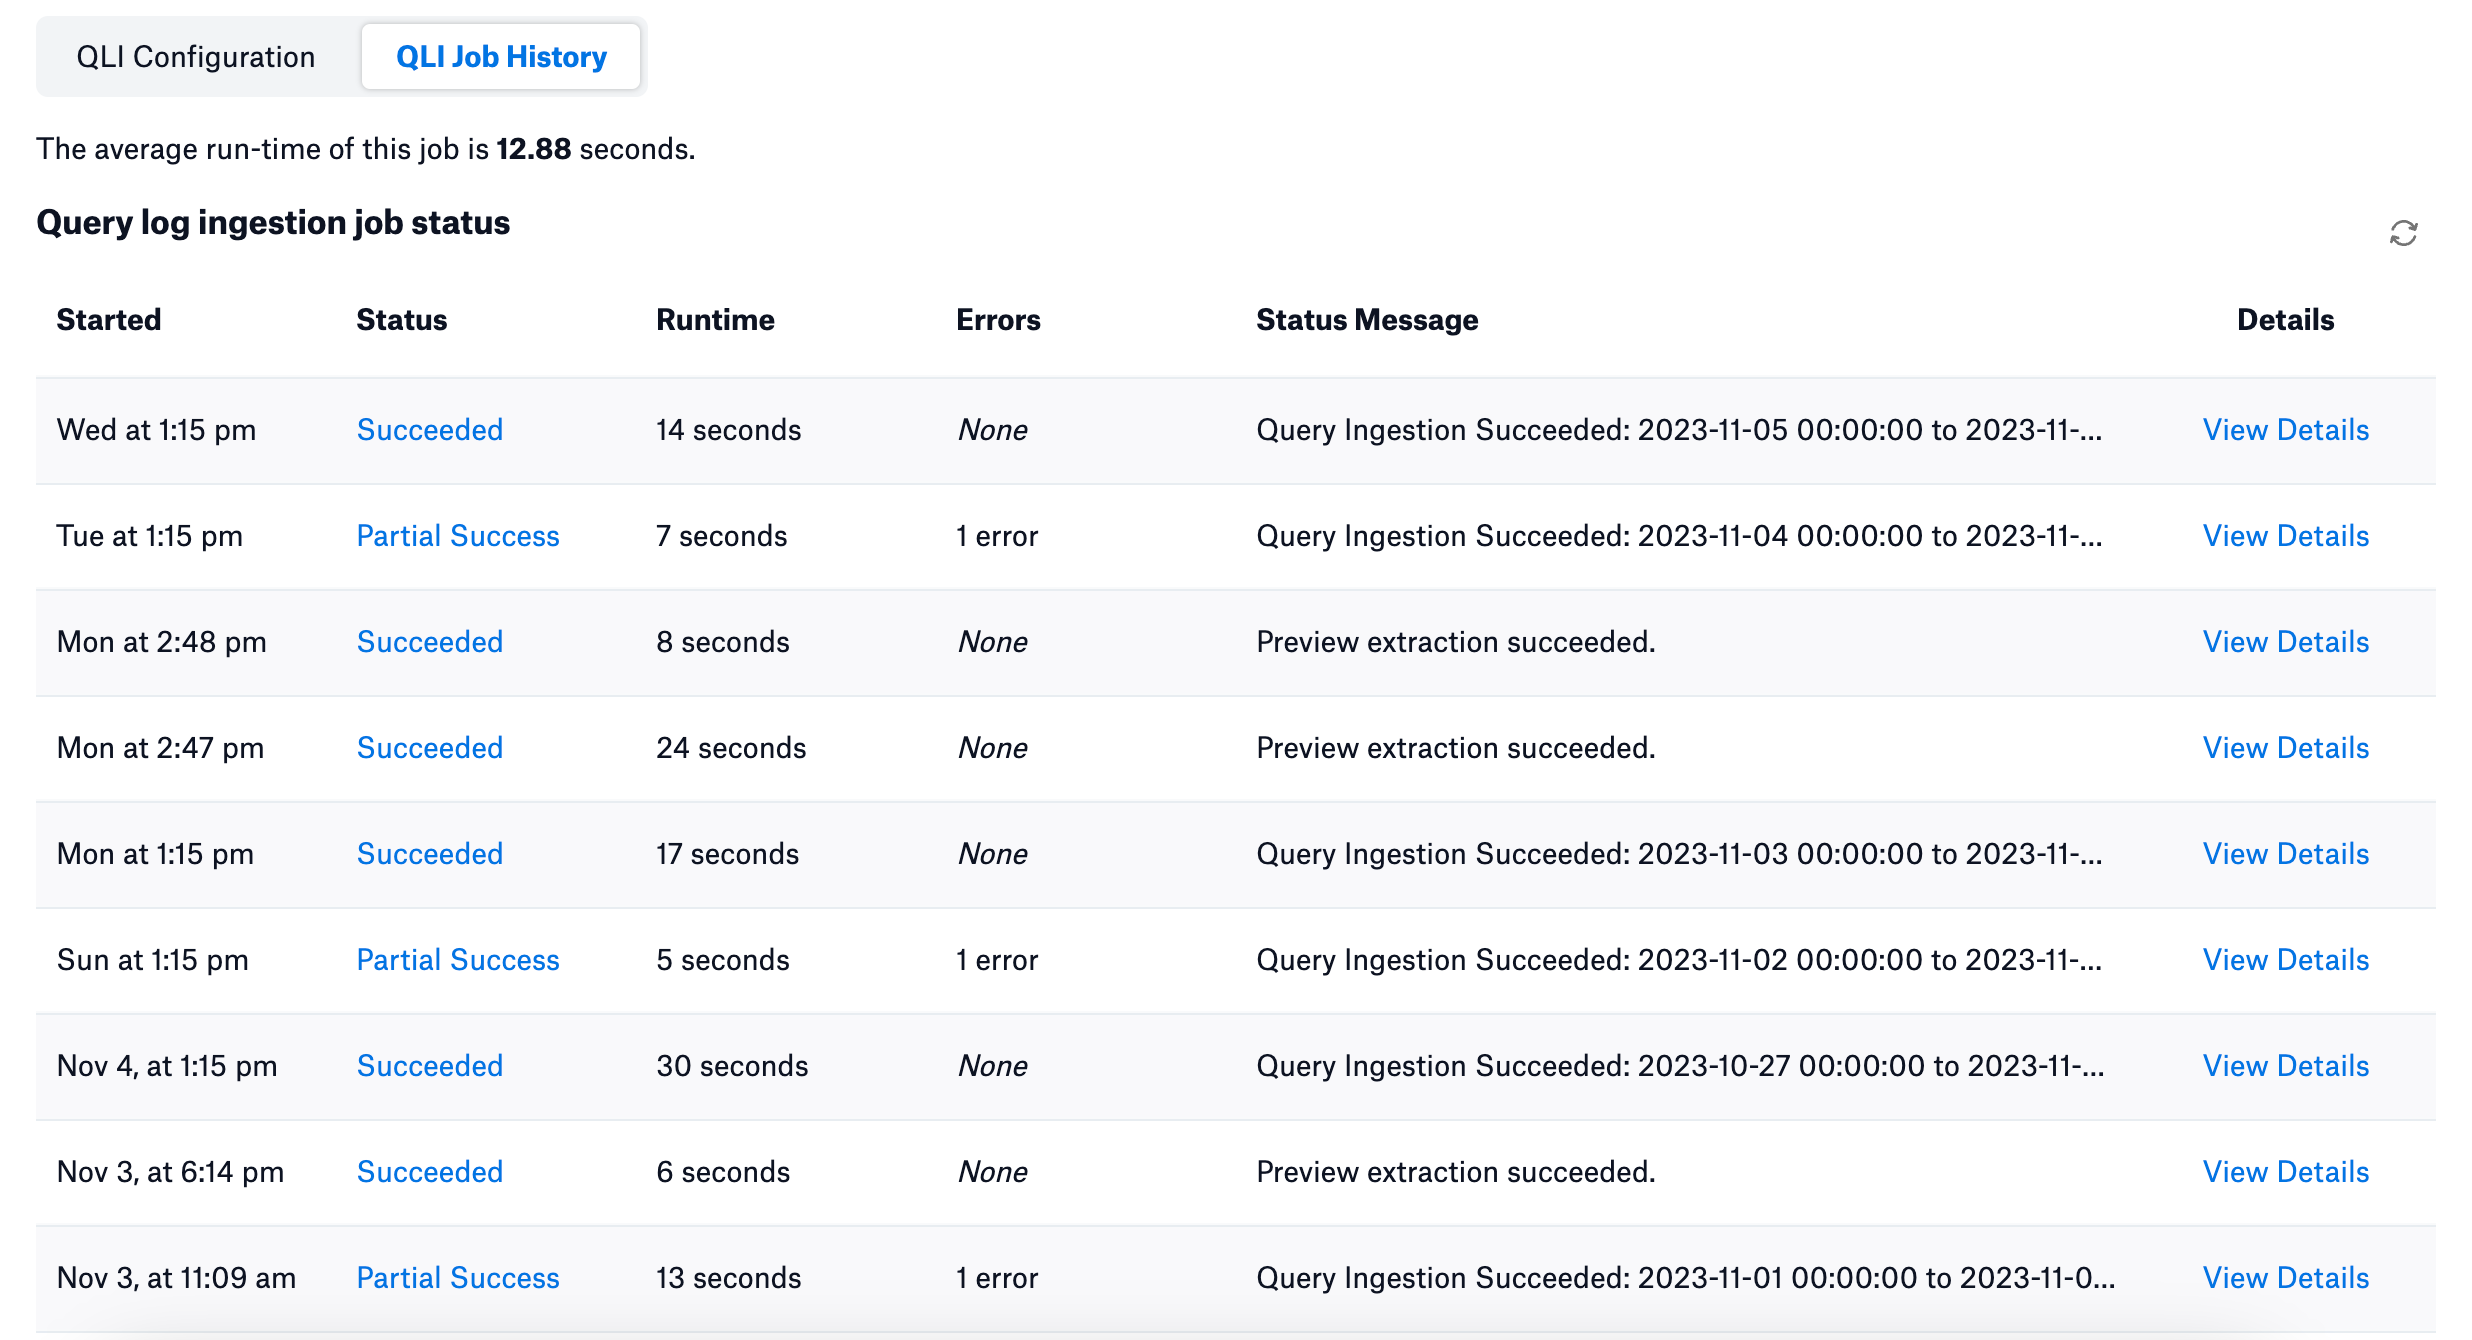
Task: Switch to the QLI Configuration tab
Action: tap(196, 57)
